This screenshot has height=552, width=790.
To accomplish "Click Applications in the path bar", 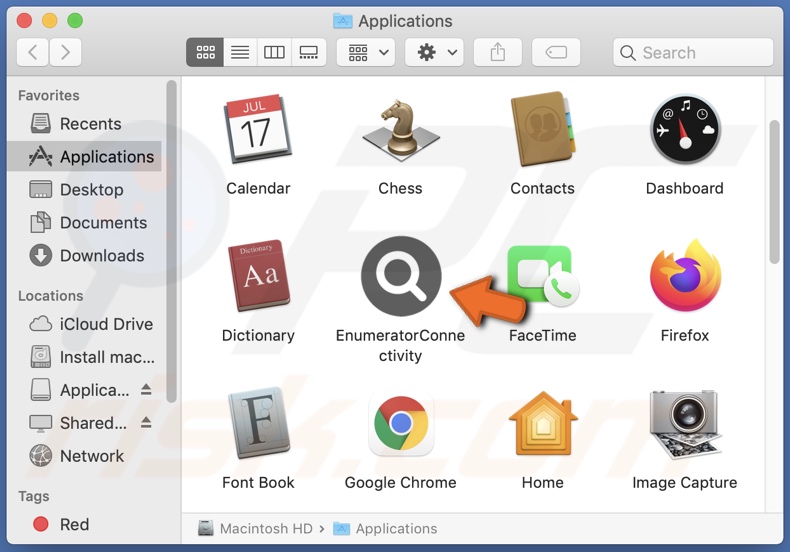I will [x=385, y=528].
